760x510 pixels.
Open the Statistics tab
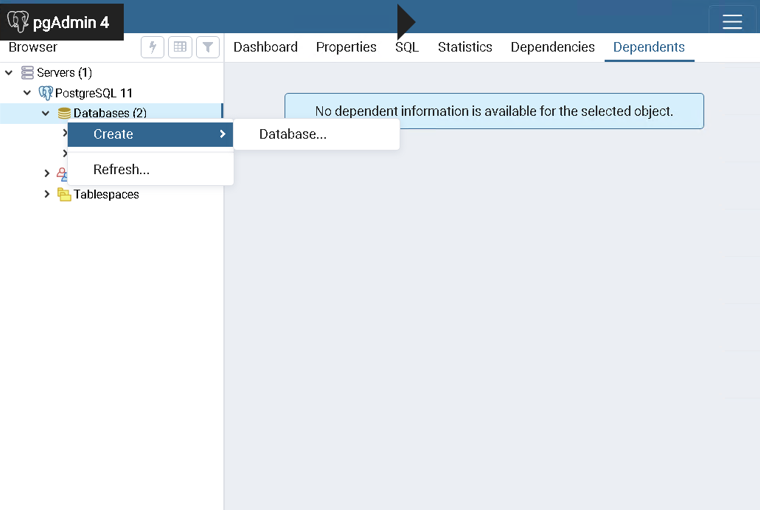pyautogui.click(x=465, y=47)
